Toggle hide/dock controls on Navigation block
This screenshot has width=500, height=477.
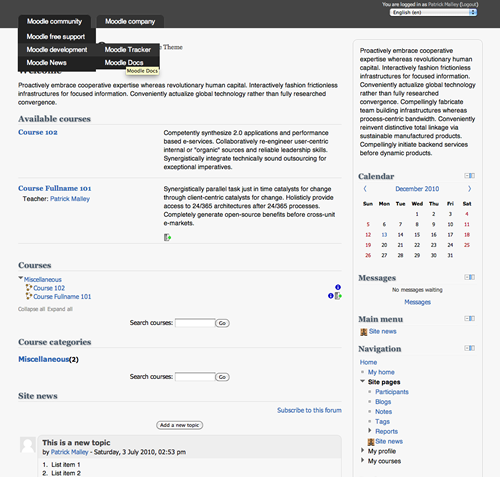pos(470,348)
